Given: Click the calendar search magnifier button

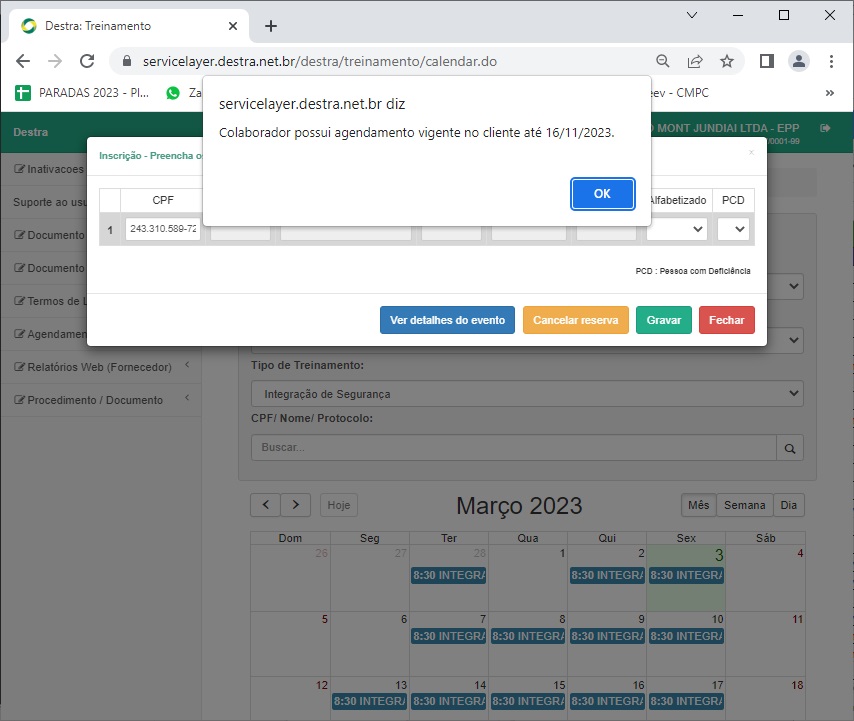Looking at the screenshot, I should point(790,448).
